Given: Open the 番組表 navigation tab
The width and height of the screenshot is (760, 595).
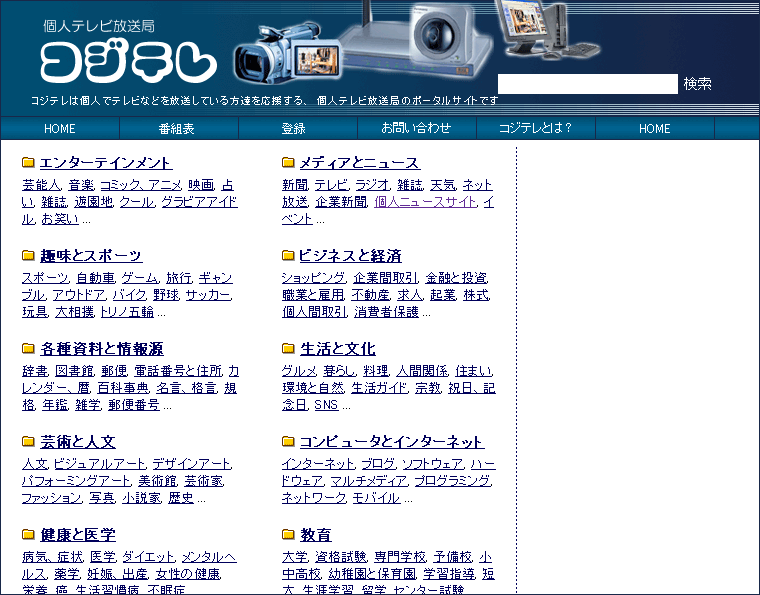Looking at the screenshot, I should tap(177, 129).
